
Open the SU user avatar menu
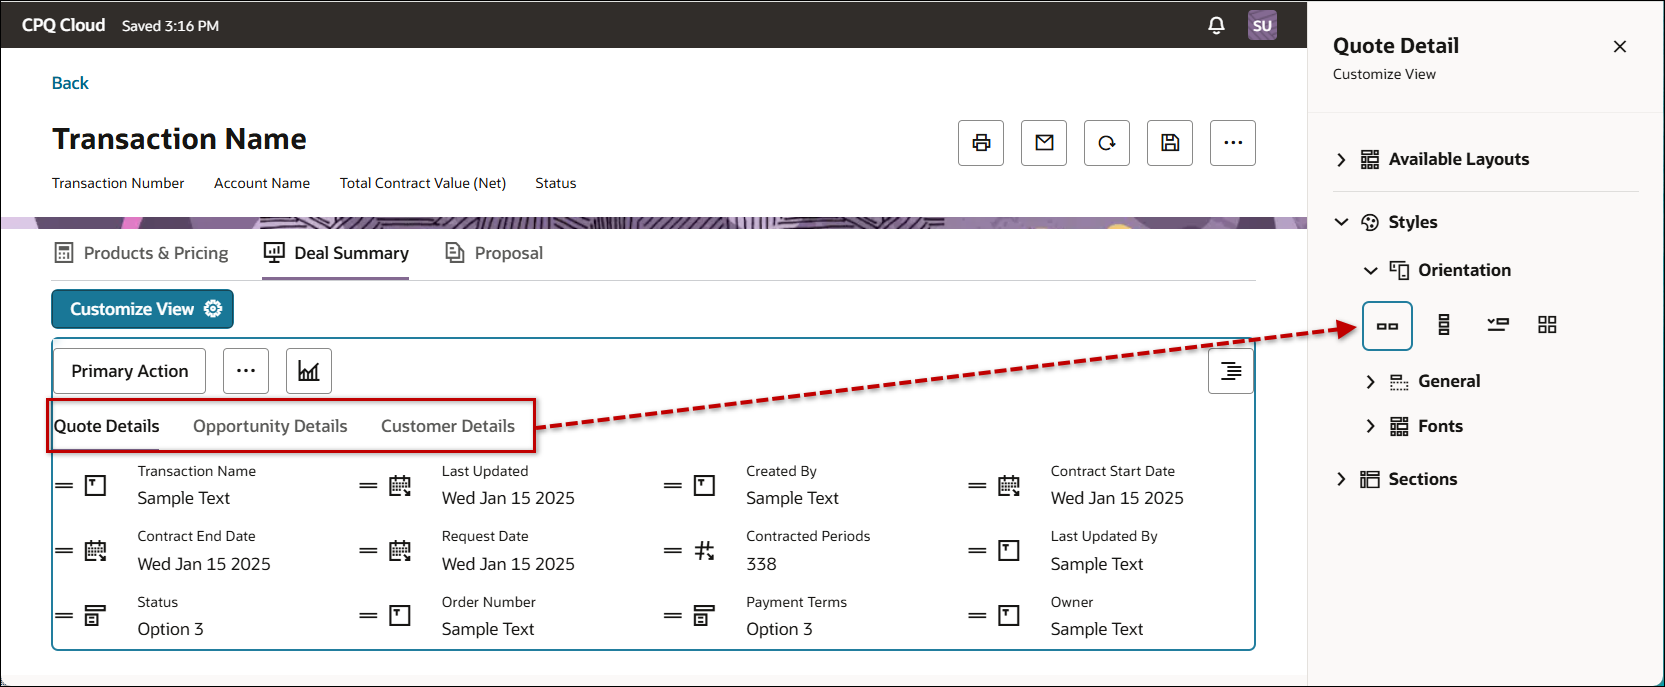(x=1262, y=26)
